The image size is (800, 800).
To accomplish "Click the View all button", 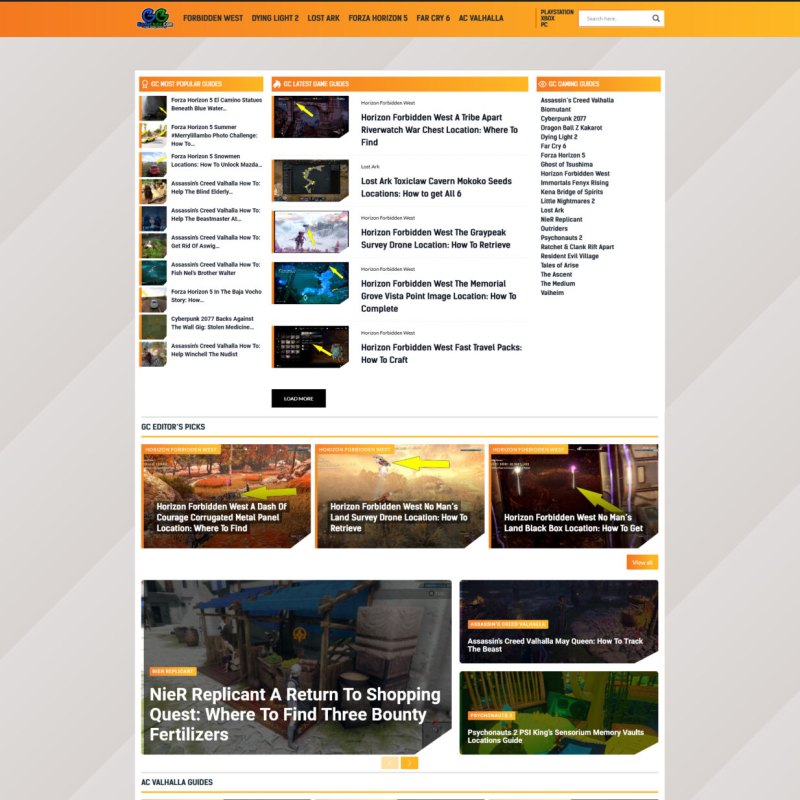I will [642, 562].
